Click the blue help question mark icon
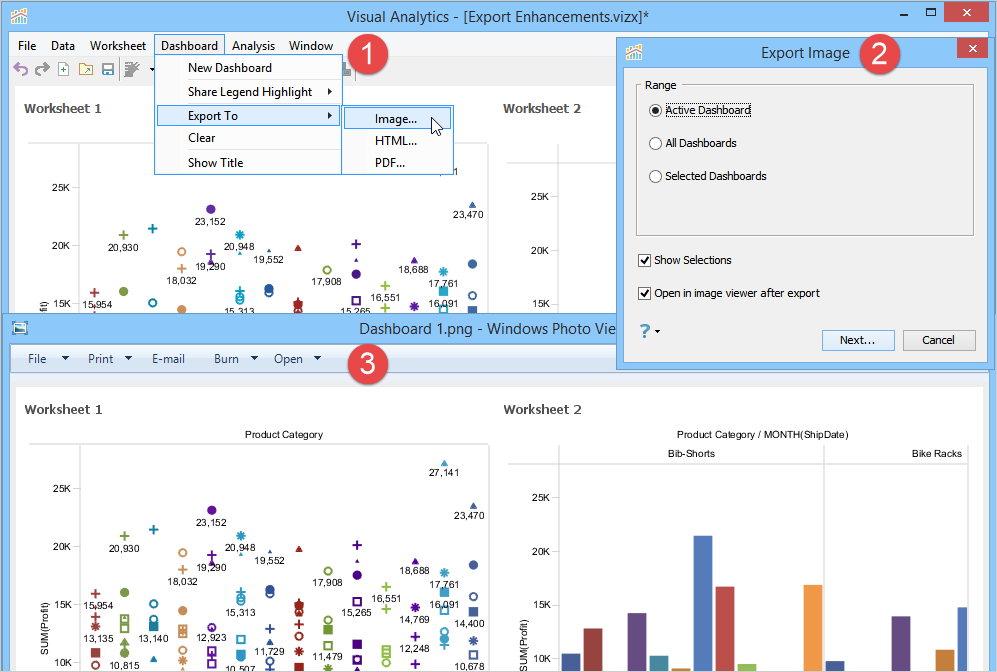This screenshot has width=997, height=672. (645, 331)
